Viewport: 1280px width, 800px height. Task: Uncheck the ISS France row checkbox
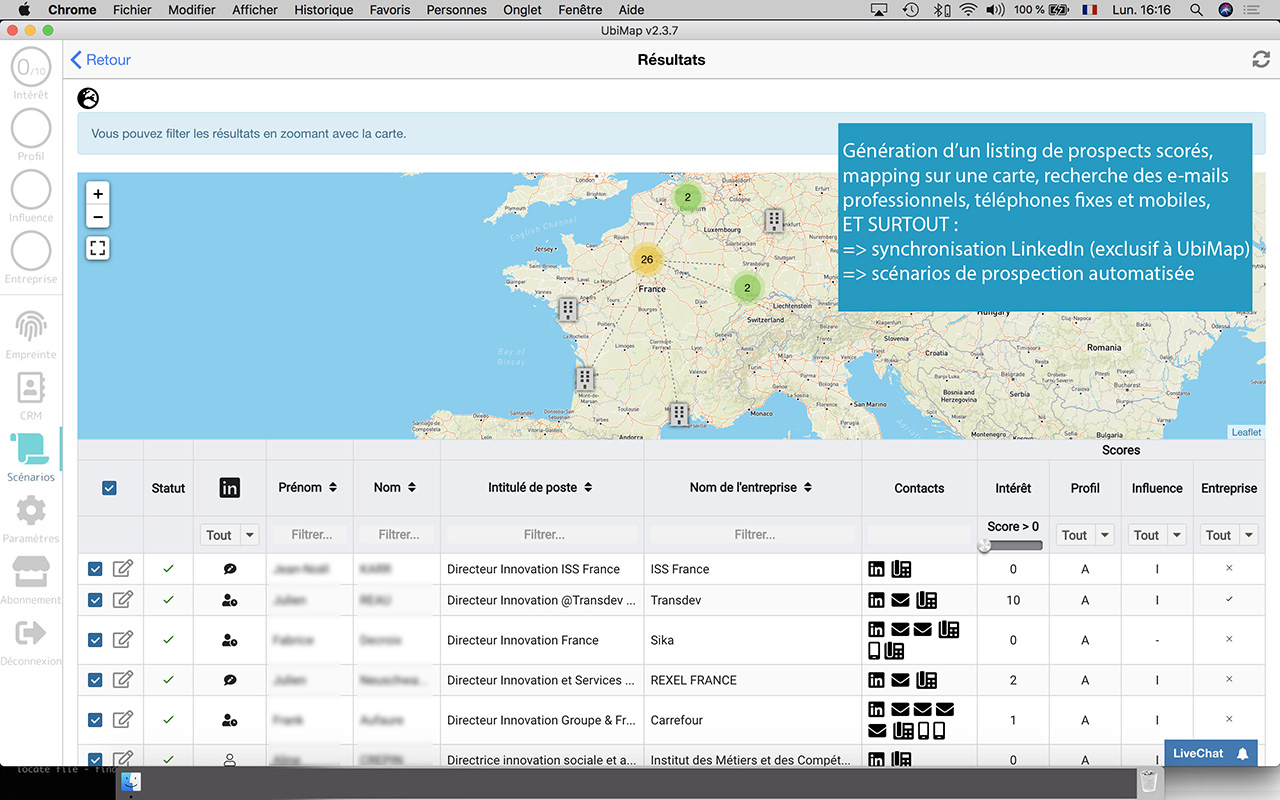(x=95, y=569)
